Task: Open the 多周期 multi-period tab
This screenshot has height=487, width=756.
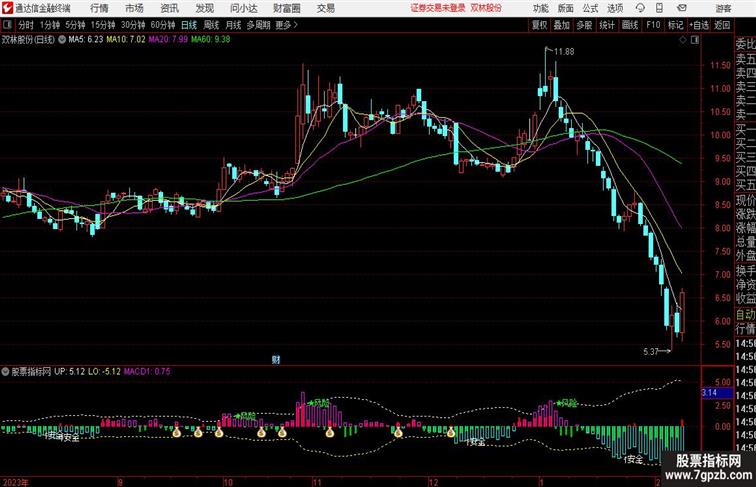Action: (258, 25)
